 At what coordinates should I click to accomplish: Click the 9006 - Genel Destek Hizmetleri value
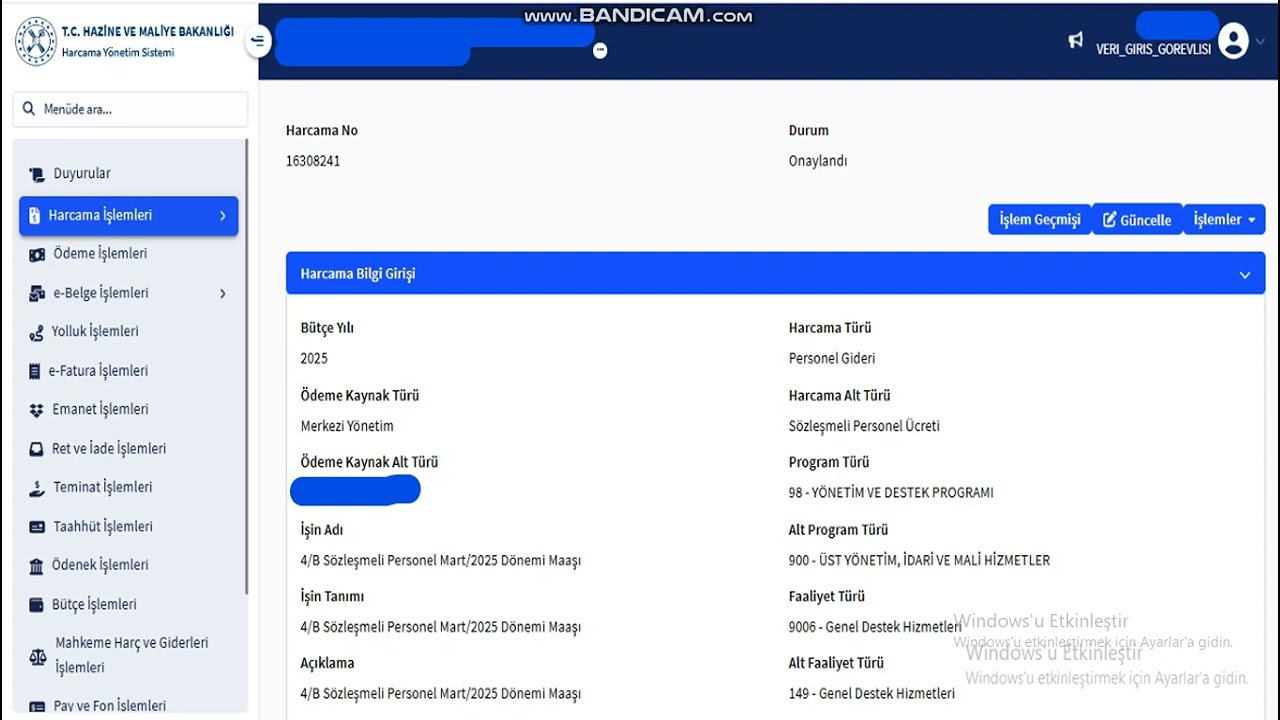pyautogui.click(x=875, y=627)
